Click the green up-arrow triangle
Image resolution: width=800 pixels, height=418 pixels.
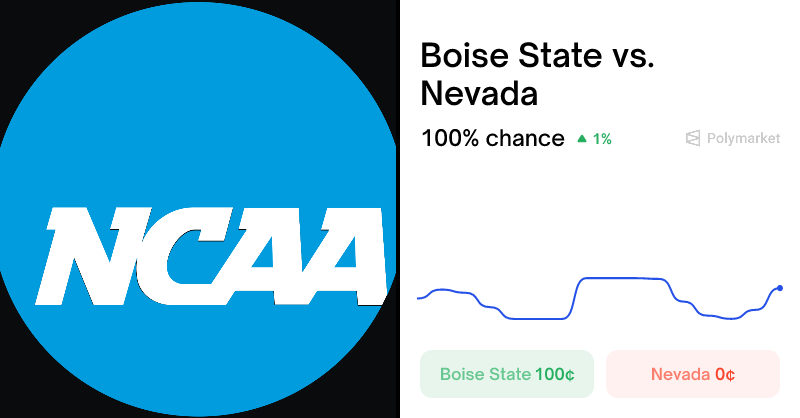pyautogui.click(x=582, y=139)
